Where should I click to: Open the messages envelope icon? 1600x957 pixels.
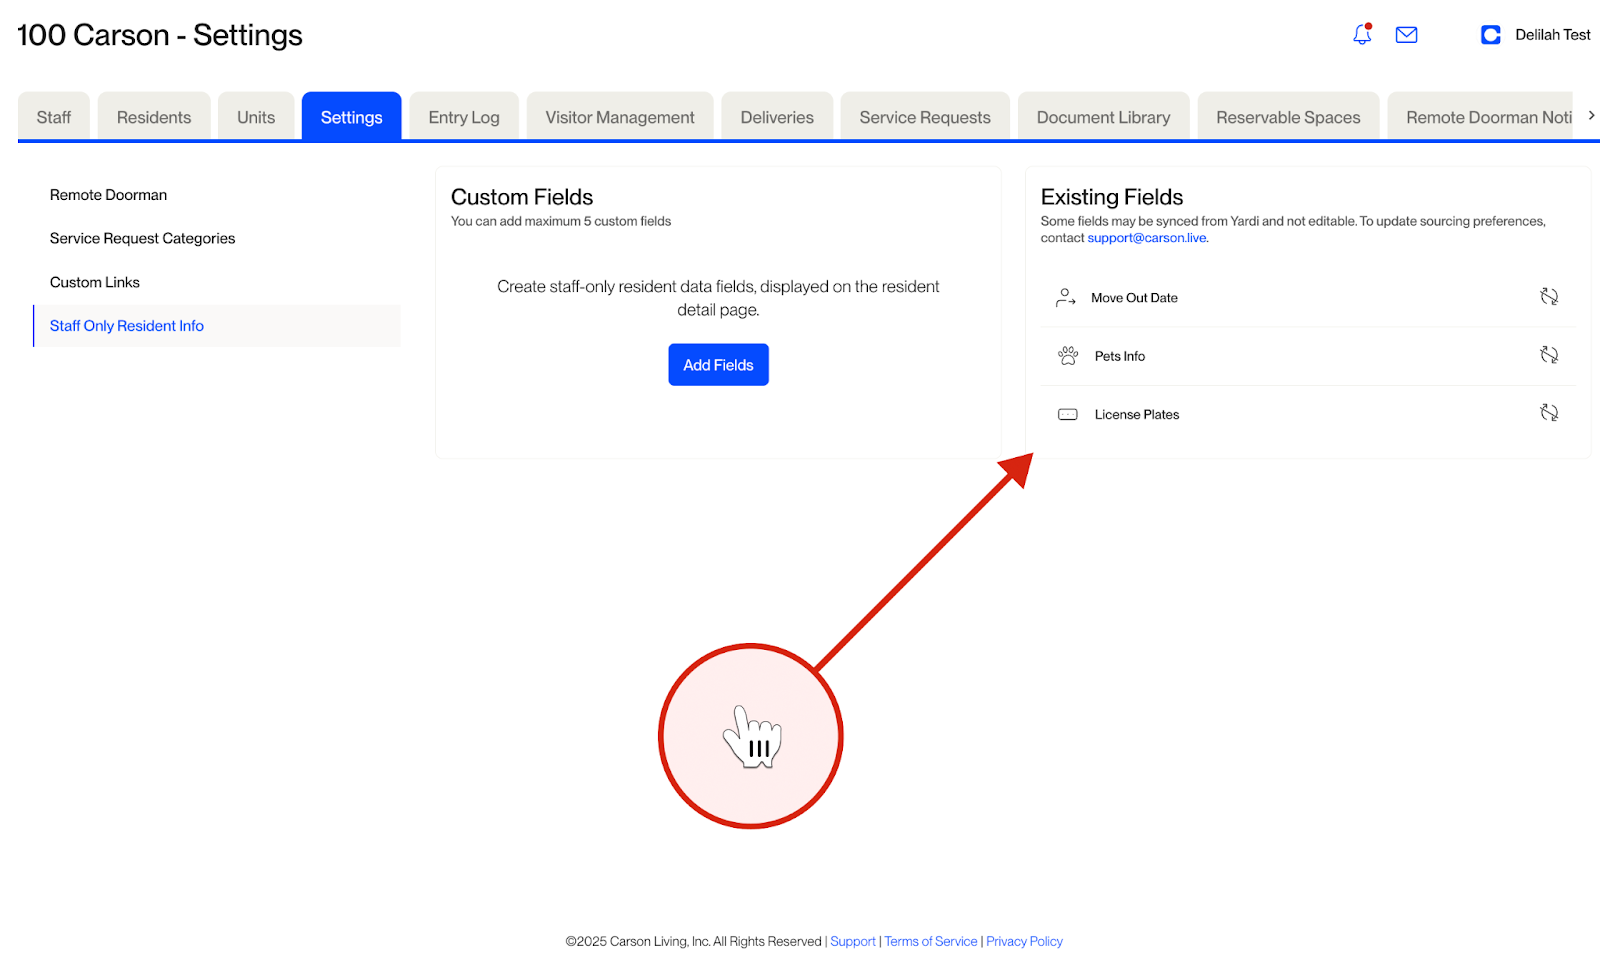pyautogui.click(x=1406, y=34)
